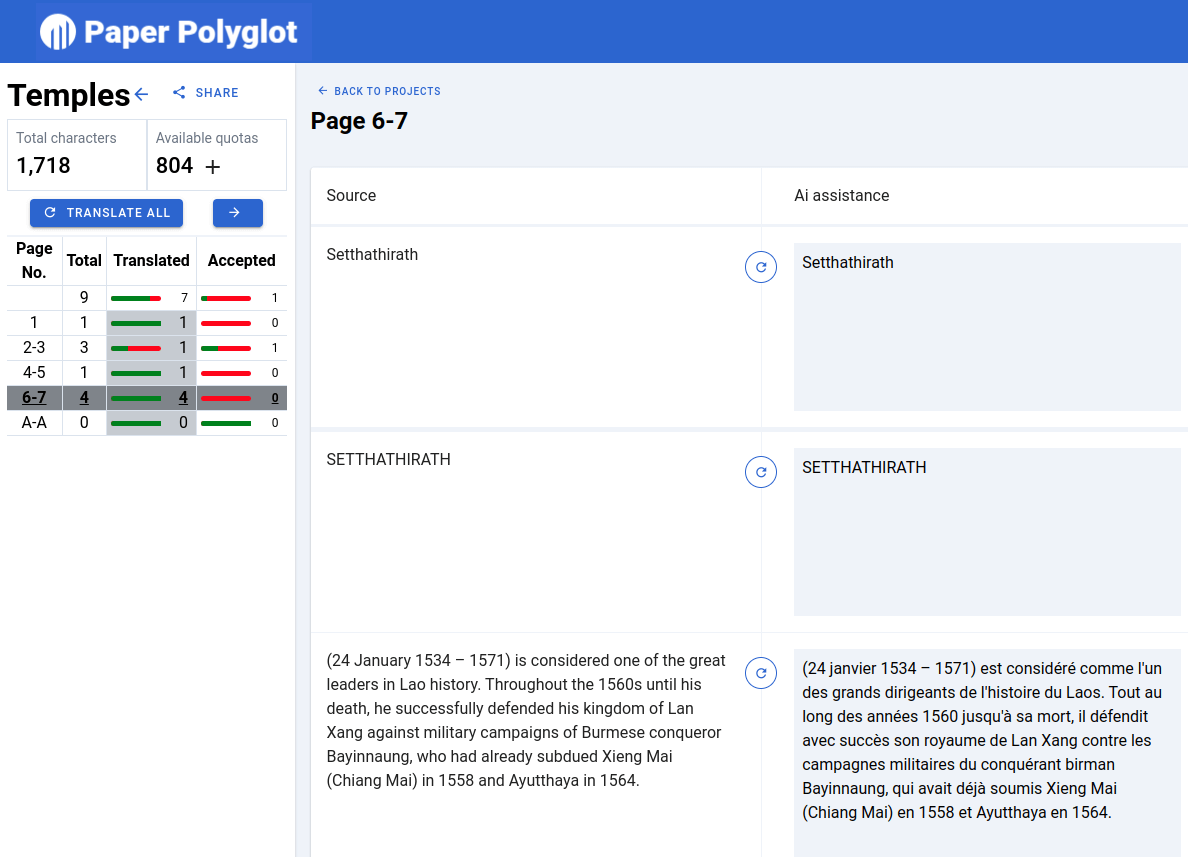Click the back arrow icon in Back to Projects

tap(321, 90)
